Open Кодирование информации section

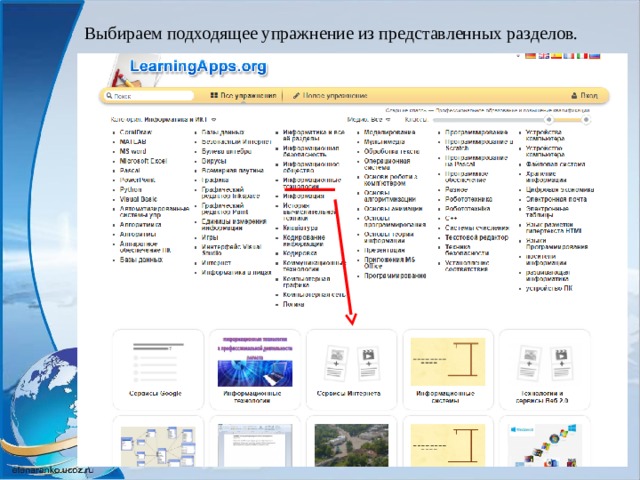click(x=304, y=241)
